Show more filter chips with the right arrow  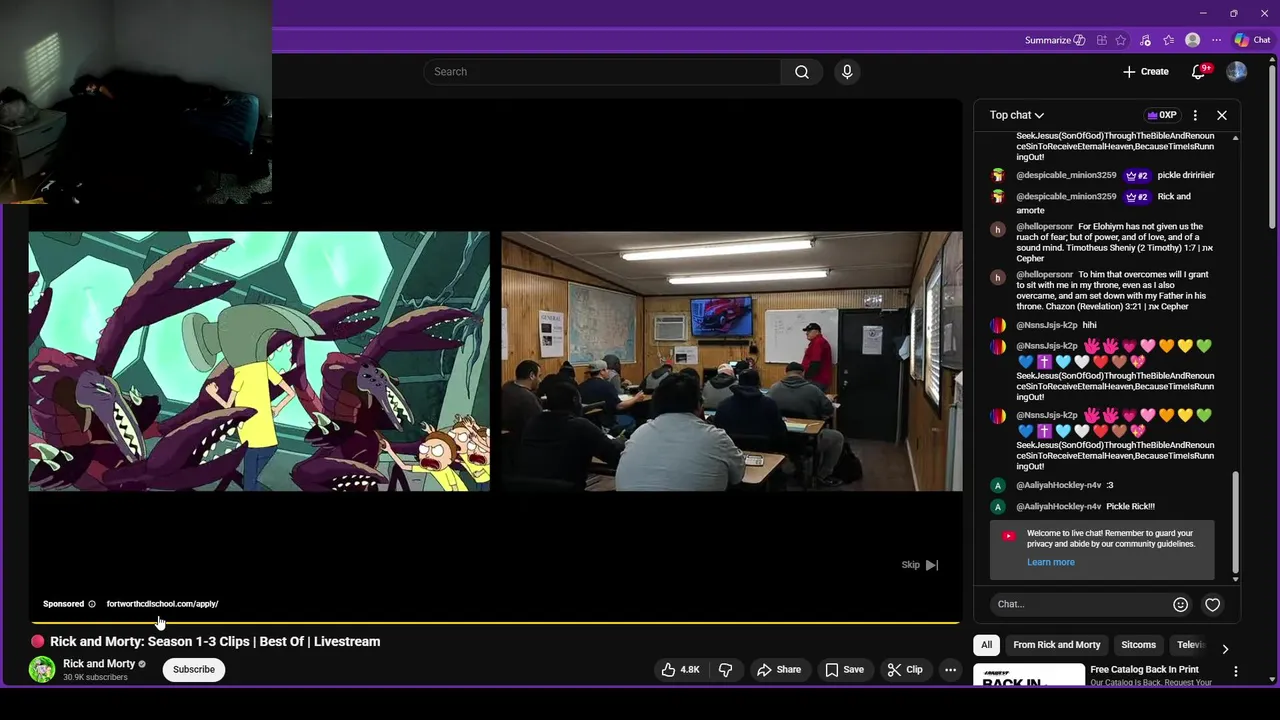(1225, 649)
